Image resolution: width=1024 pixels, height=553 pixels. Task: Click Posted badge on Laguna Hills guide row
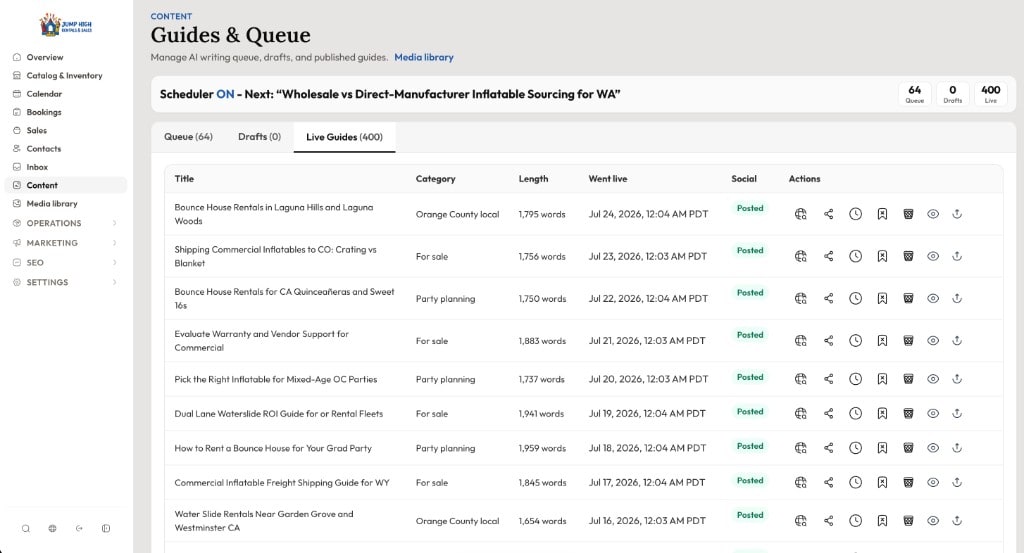pyautogui.click(x=750, y=208)
